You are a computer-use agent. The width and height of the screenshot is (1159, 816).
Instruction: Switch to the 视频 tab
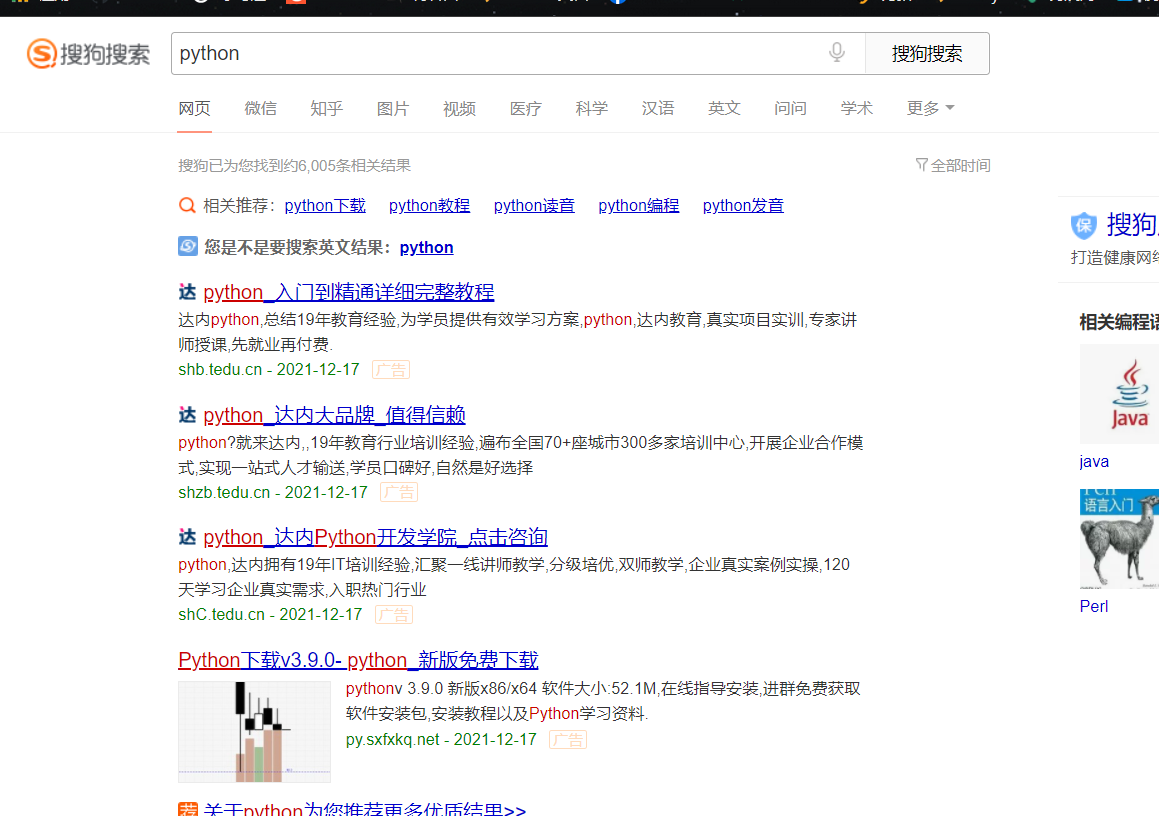pyautogui.click(x=459, y=109)
